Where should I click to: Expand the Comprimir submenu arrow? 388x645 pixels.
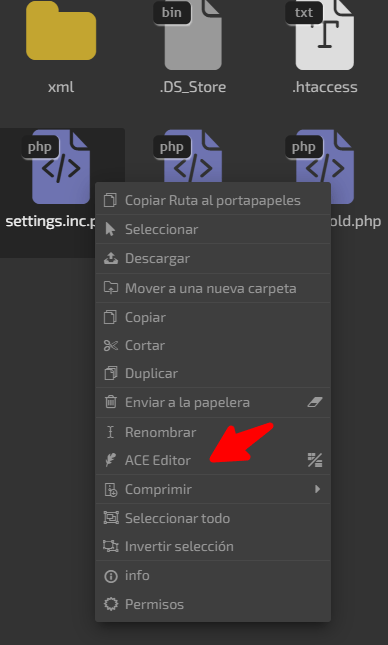click(x=317, y=489)
